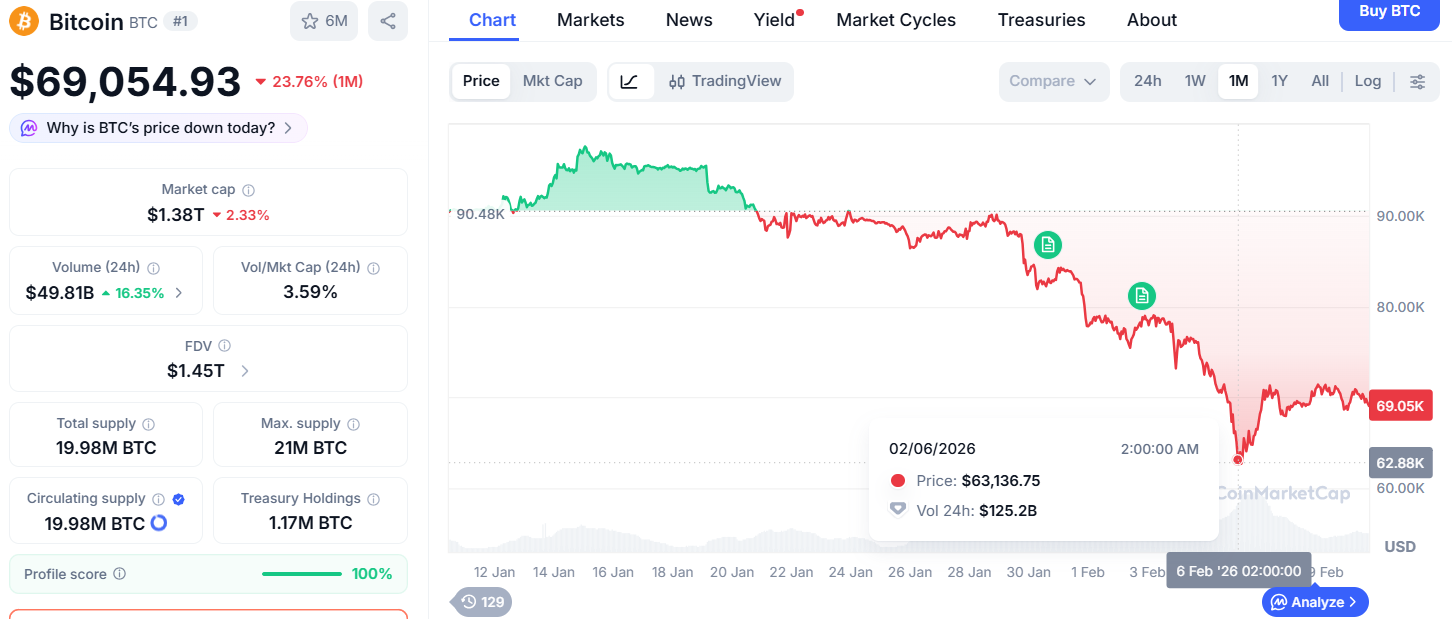Click the first green news document marker

(x=1047, y=244)
